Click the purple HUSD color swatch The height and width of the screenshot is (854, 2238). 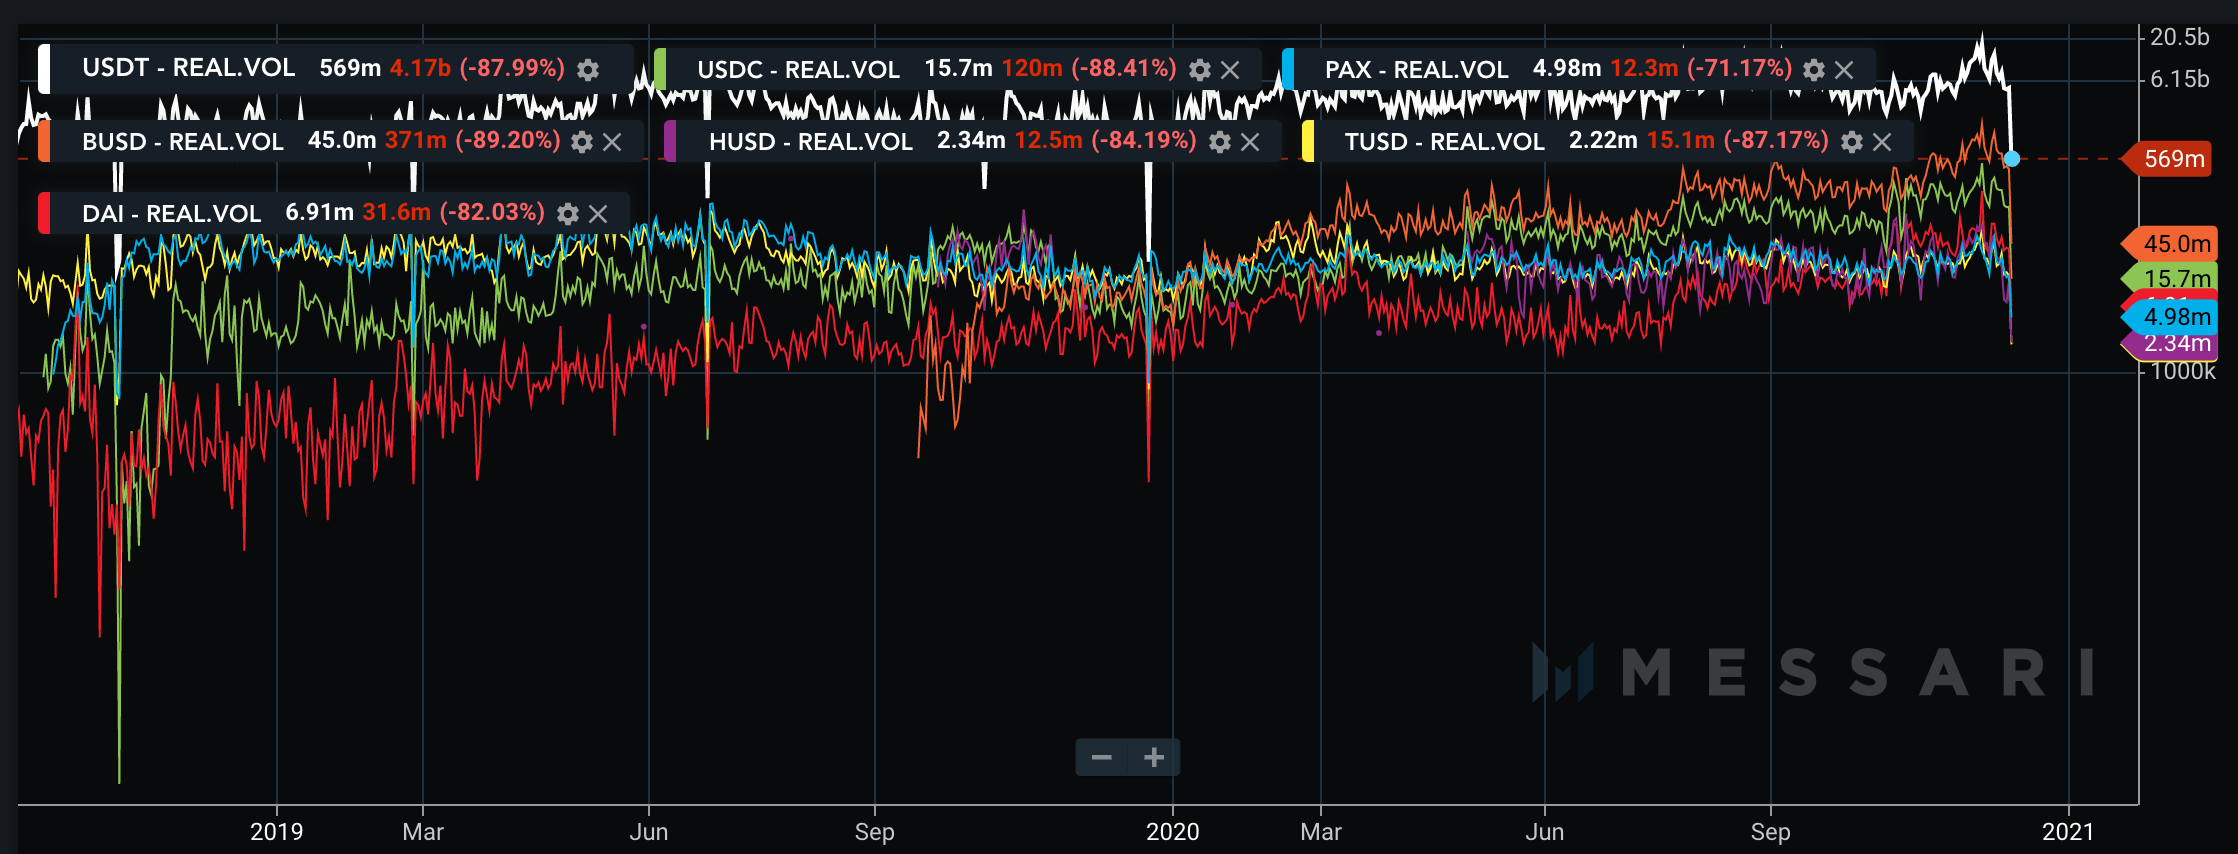coord(670,141)
